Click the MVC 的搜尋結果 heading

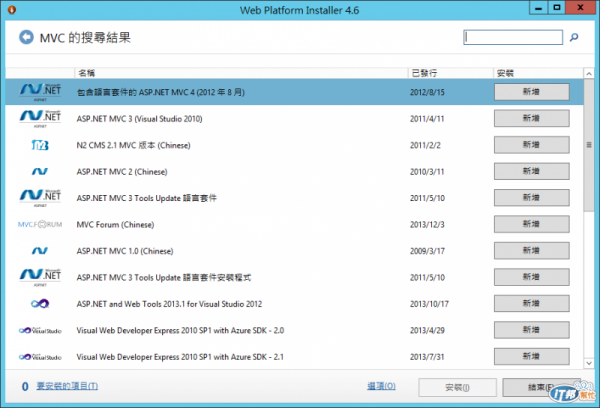tap(85, 38)
